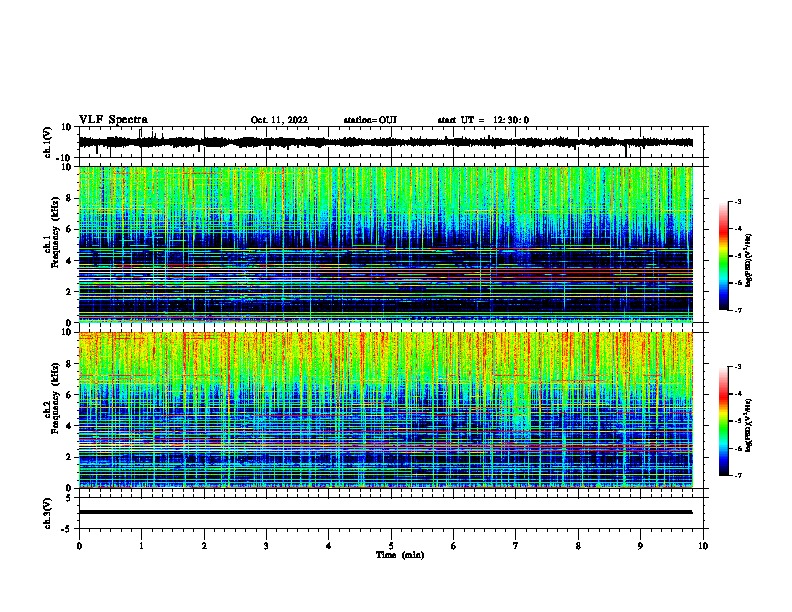Click the ch.1 voltage waveform trace
The image size is (792, 612).
tap(385, 142)
